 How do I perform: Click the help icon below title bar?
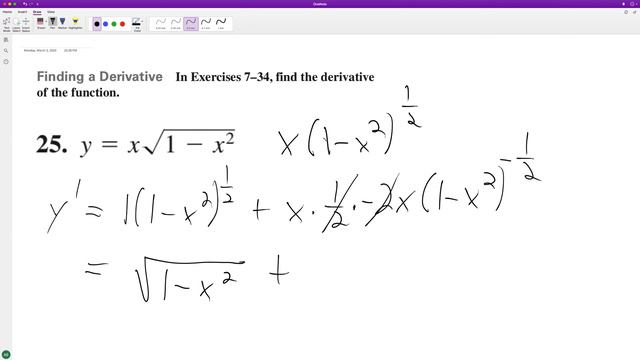[626, 12]
